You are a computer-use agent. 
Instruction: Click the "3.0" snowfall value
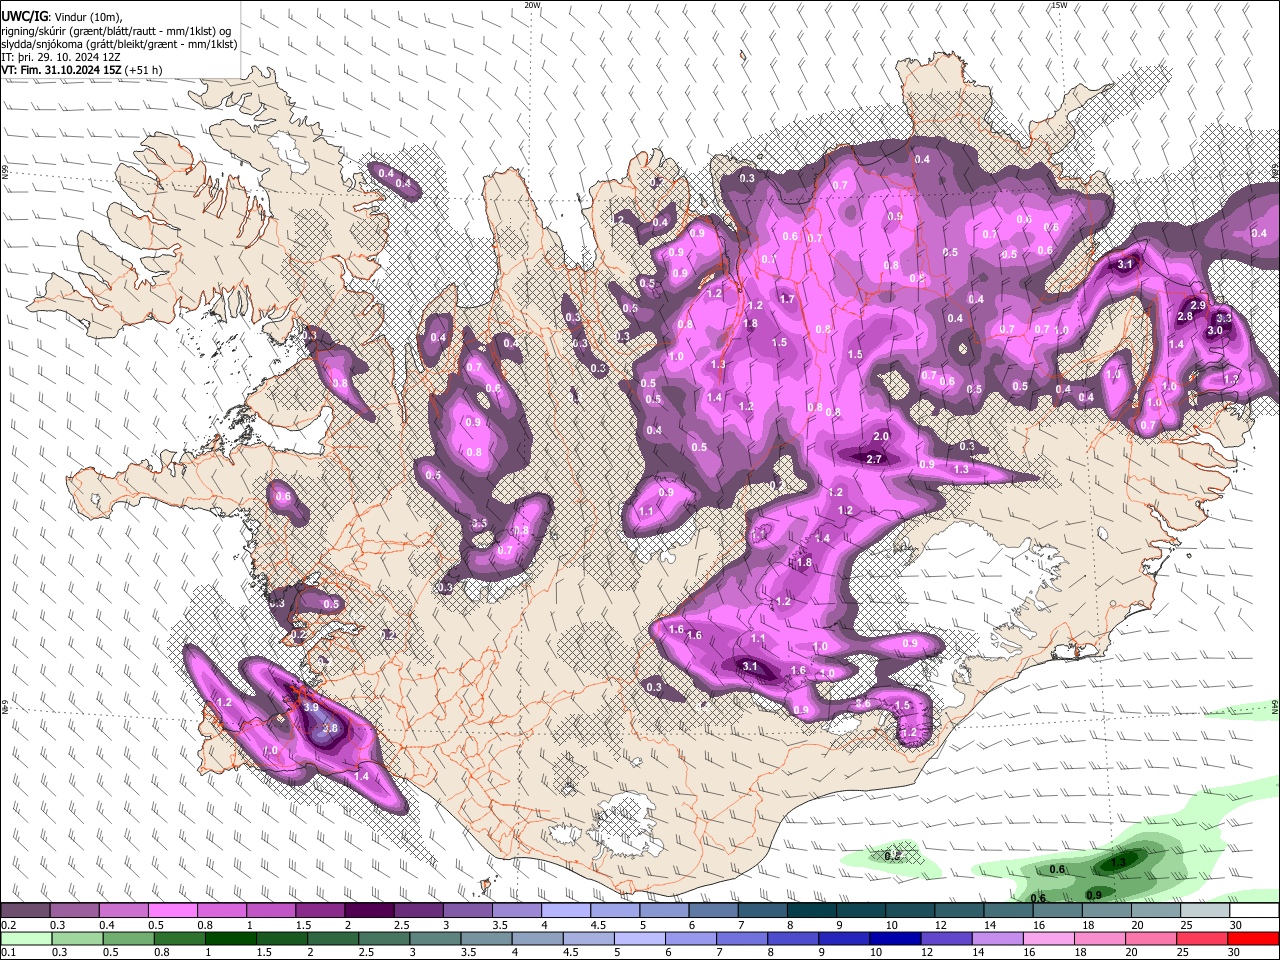tap(1215, 330)
